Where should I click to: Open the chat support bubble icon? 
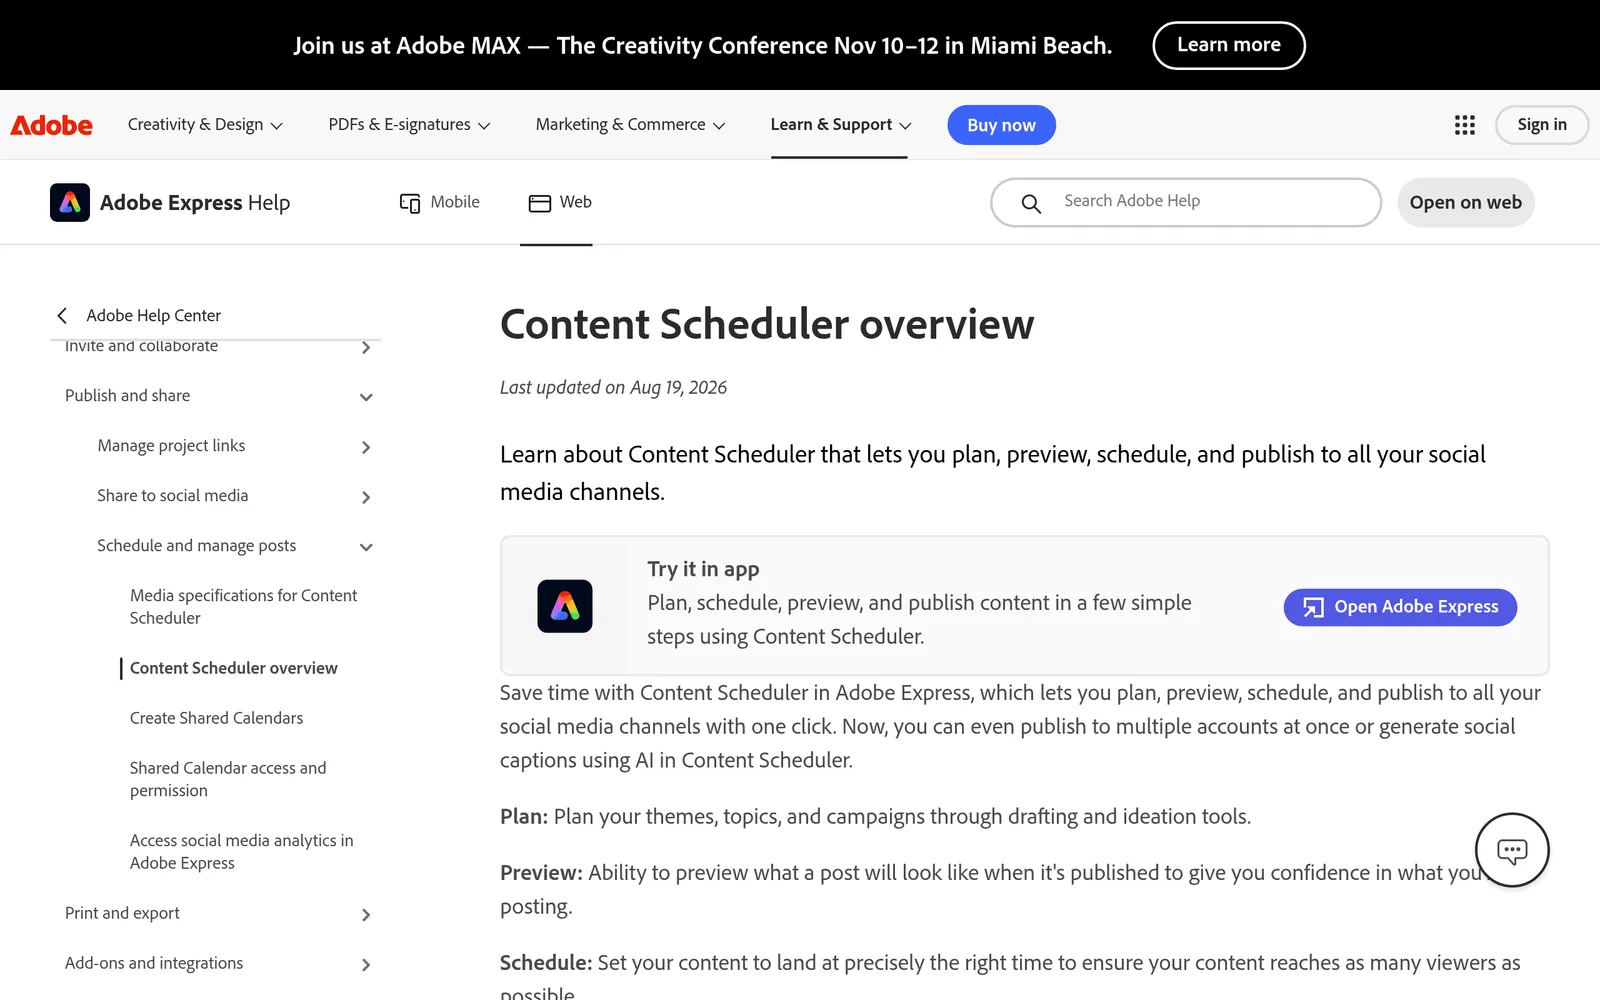pyautogui.click(x=1512, y=850)
